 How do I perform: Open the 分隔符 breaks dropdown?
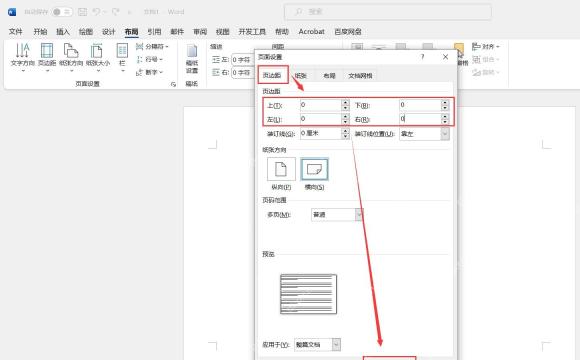pos(152,47)
